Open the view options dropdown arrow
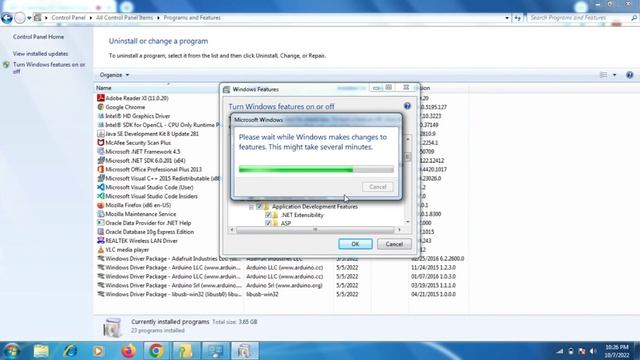 point(614,75)
